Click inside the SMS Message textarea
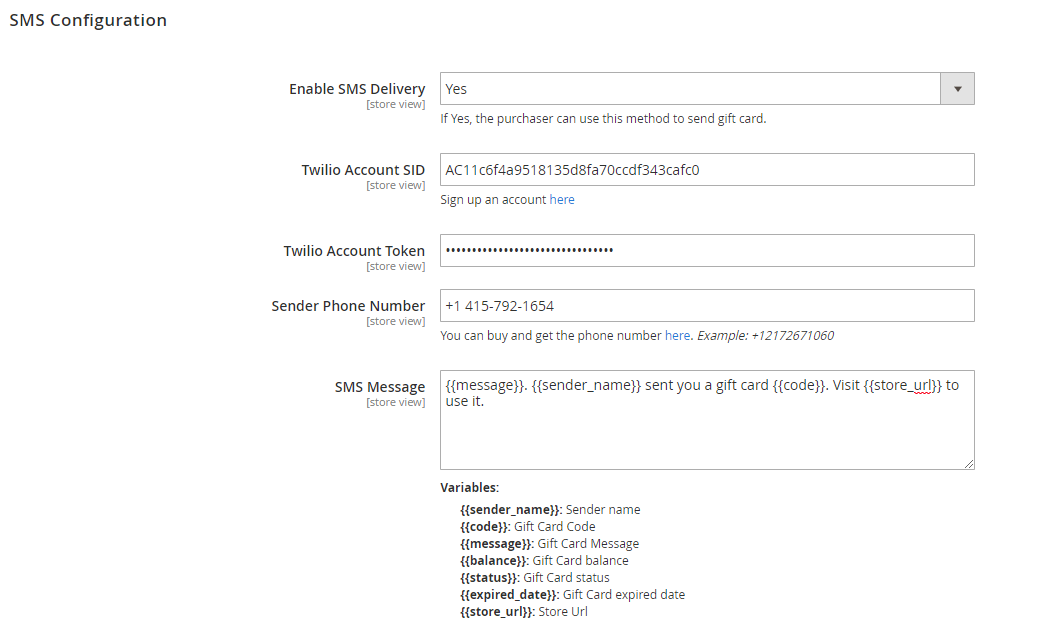Image resolution: width=1064 pixels, height=636 pixels. 707,419
